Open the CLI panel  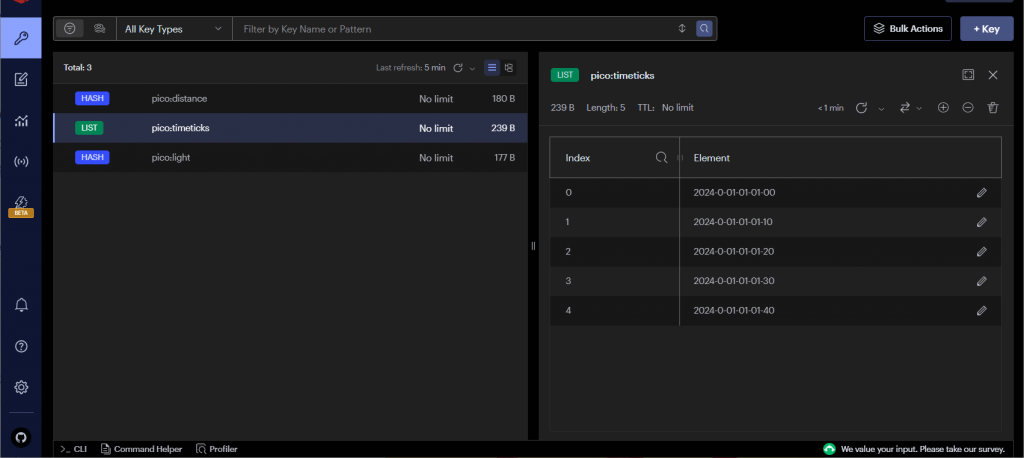coord(73,450)
